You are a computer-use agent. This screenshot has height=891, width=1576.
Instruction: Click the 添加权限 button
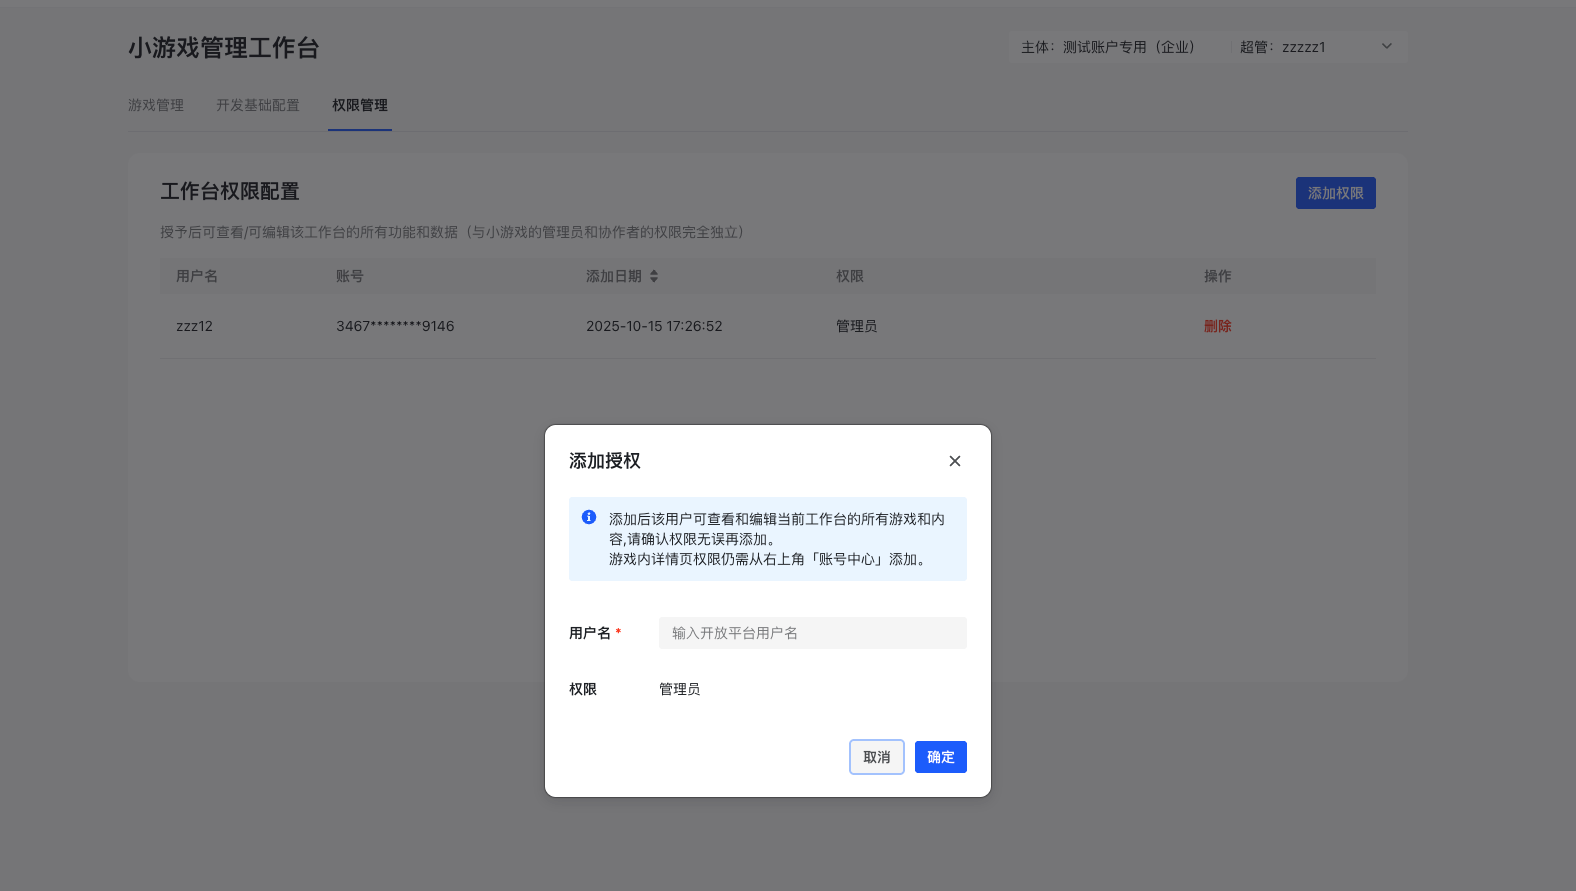[1335, 193]
